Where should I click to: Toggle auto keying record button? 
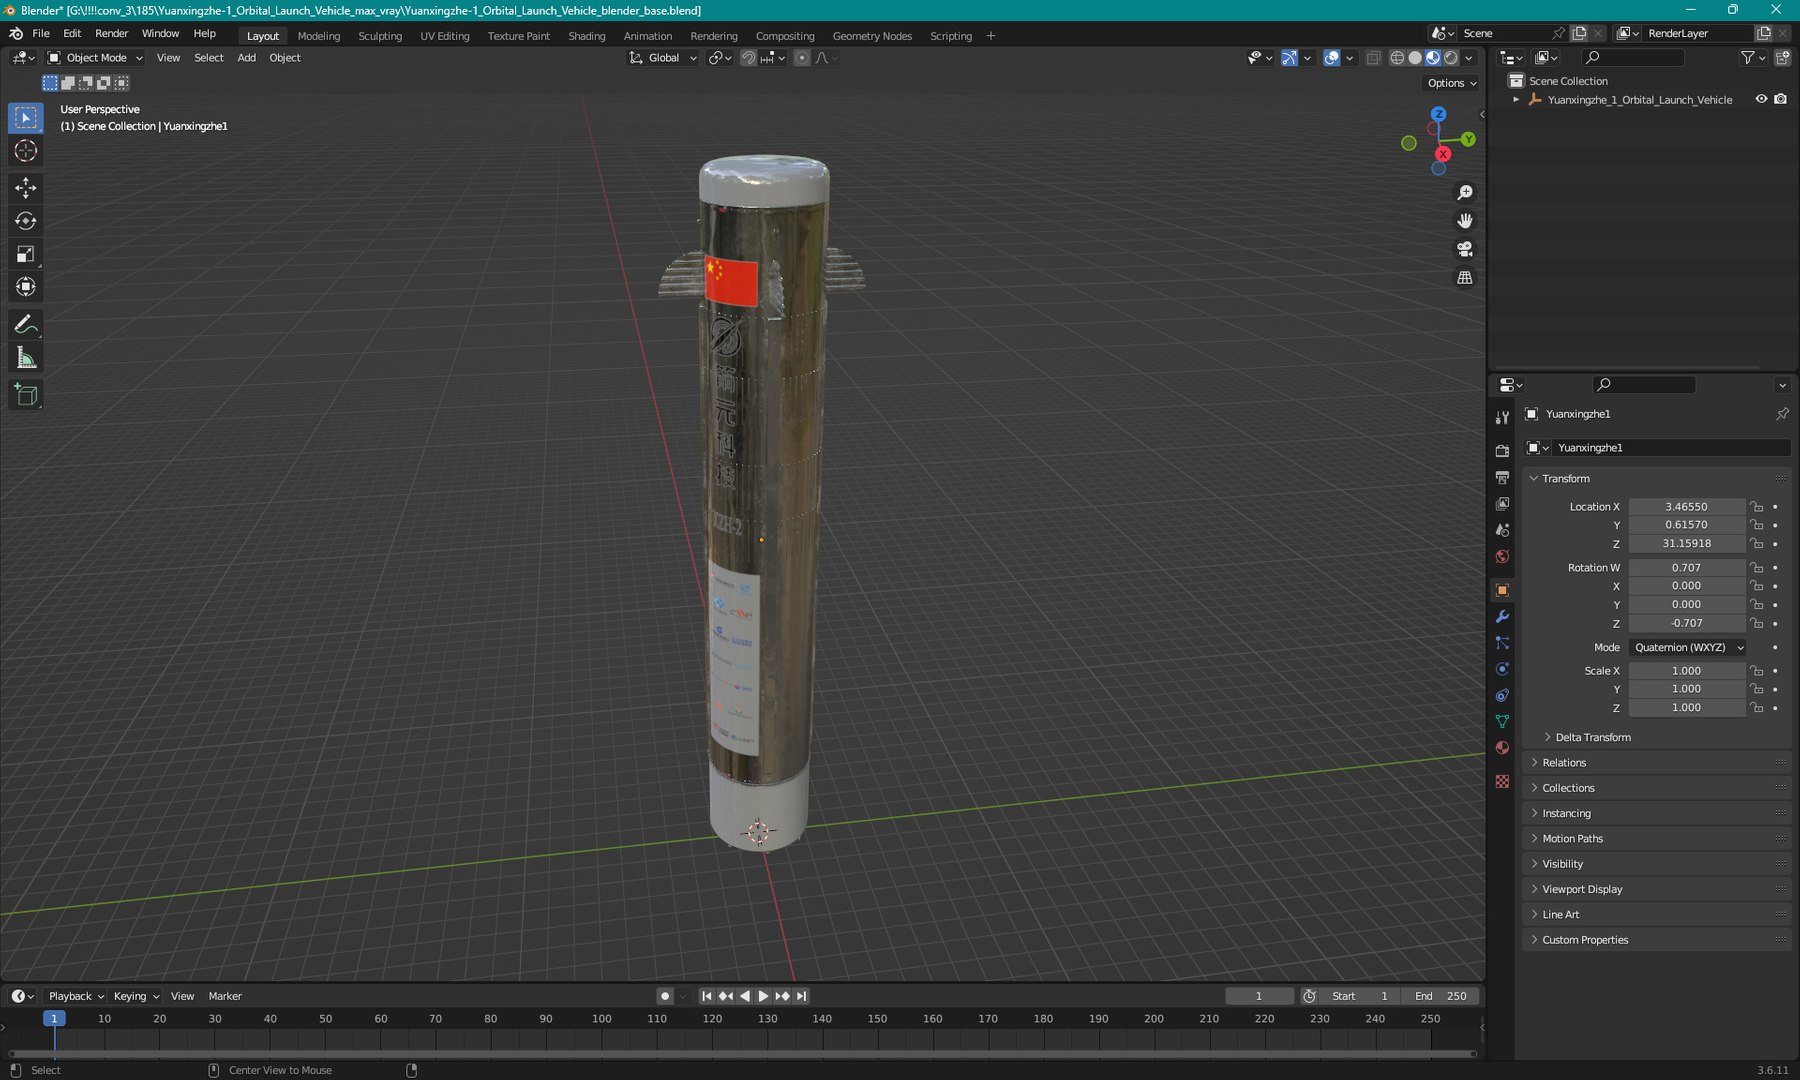tap(664, 996)
